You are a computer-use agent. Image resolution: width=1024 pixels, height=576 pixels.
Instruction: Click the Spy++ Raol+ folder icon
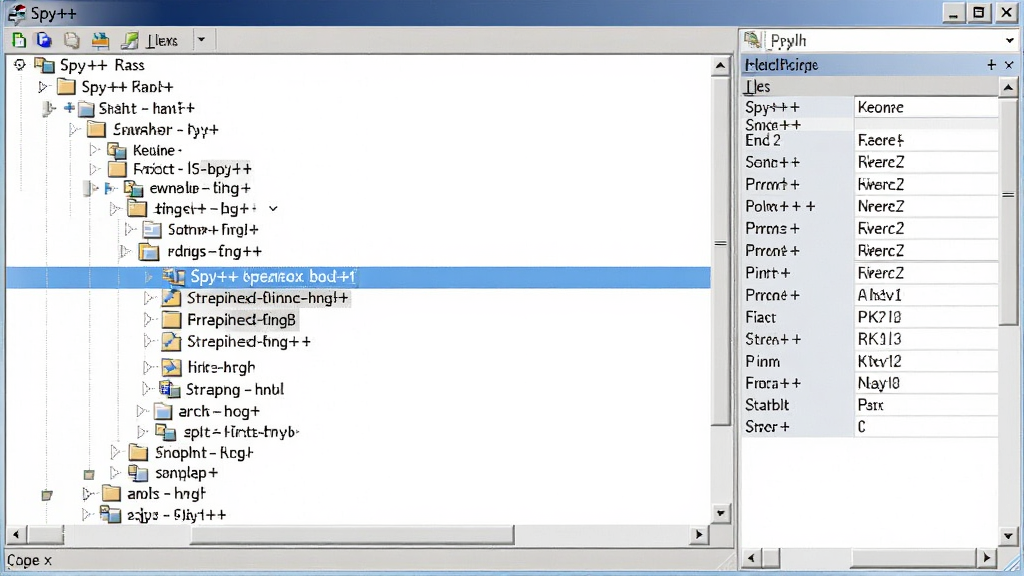(66, 87)
